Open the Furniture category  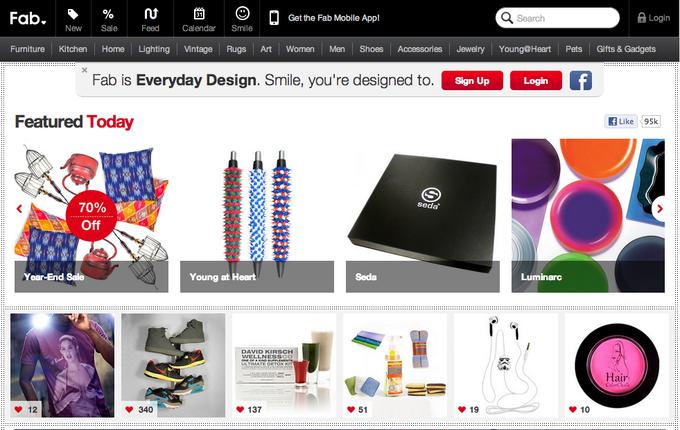27,49
